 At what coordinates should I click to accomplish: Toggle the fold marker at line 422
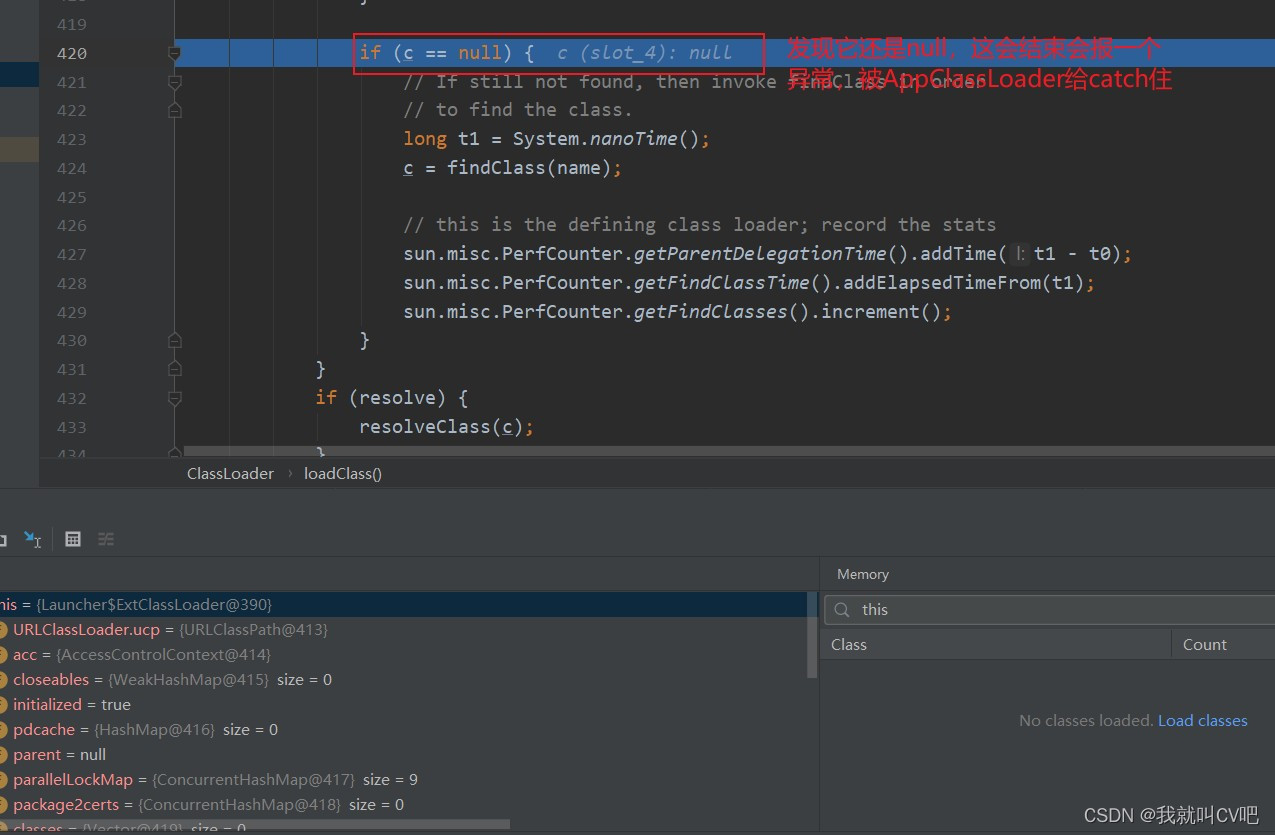(x=174, y=110)
